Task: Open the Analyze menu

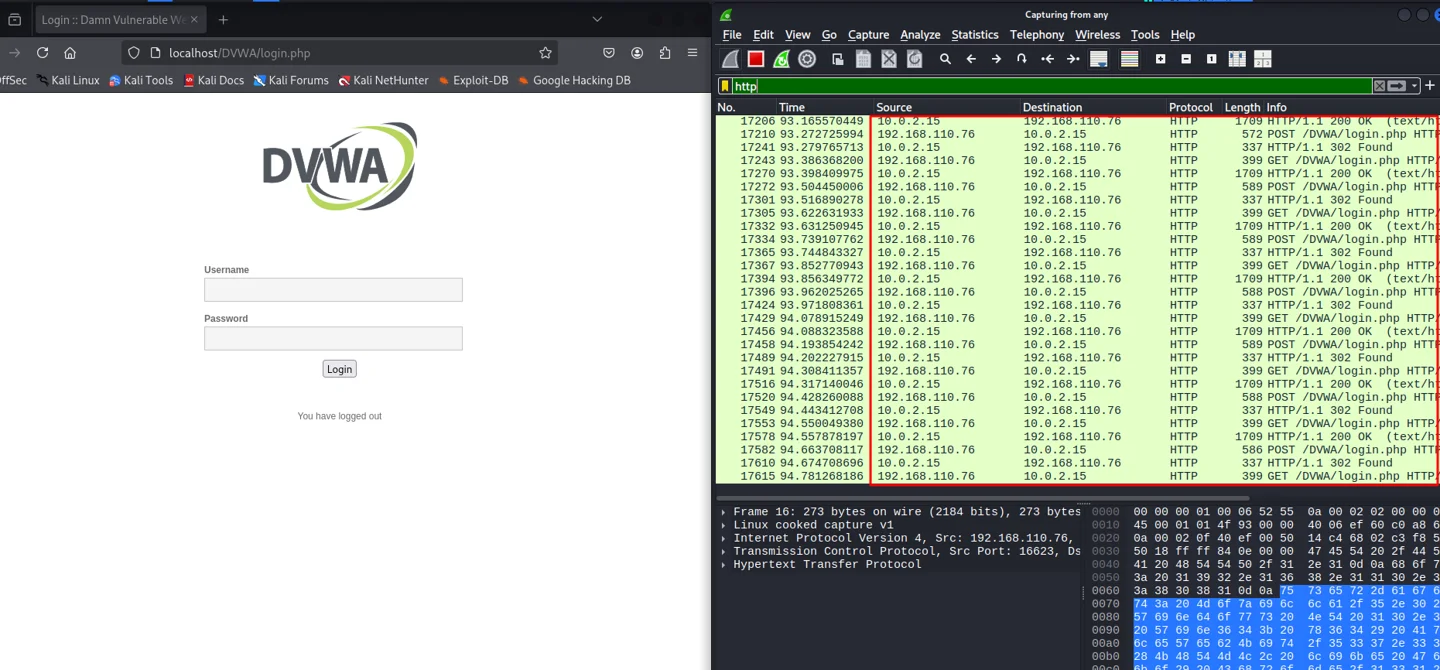Action: (919, 35)
